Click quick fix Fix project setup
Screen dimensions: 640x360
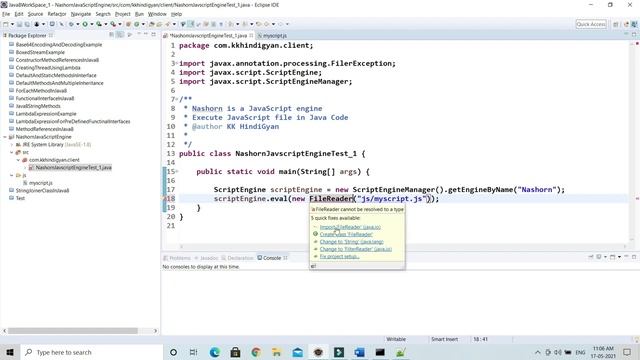[339, 256]
